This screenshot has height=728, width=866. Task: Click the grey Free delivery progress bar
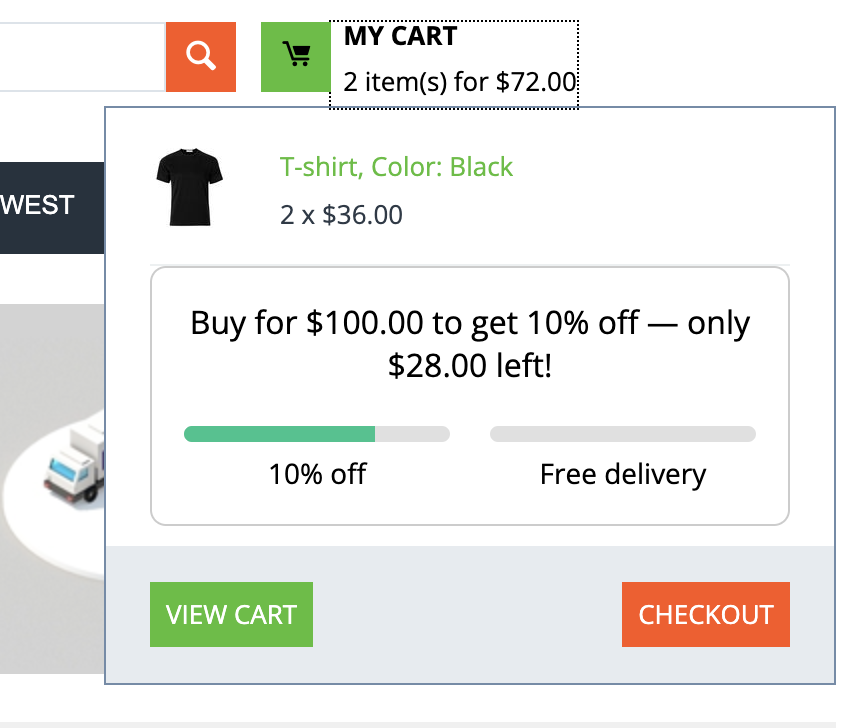(622, 434)
